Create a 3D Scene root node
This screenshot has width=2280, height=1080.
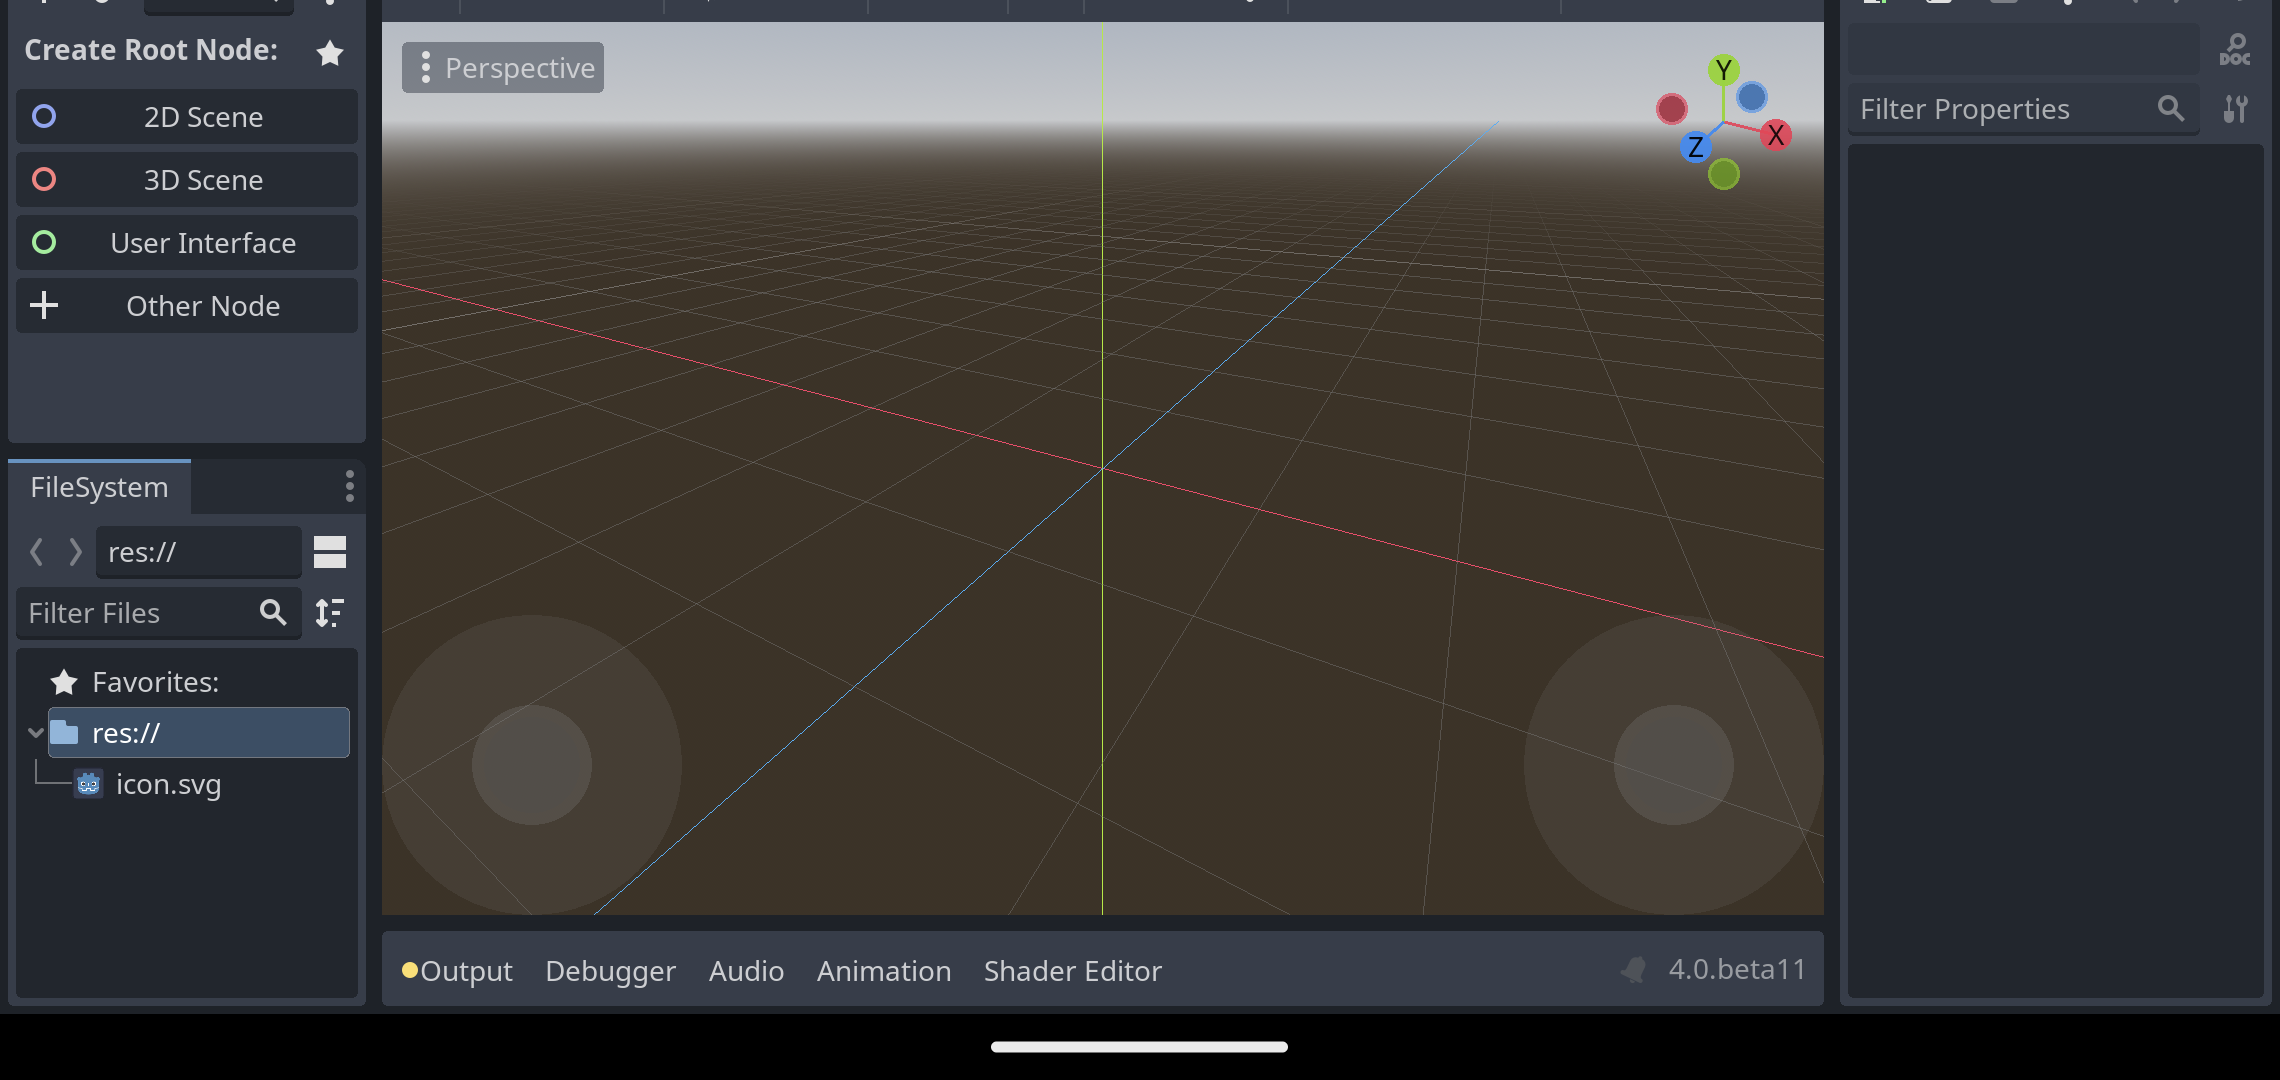click(x=186, y=180)
